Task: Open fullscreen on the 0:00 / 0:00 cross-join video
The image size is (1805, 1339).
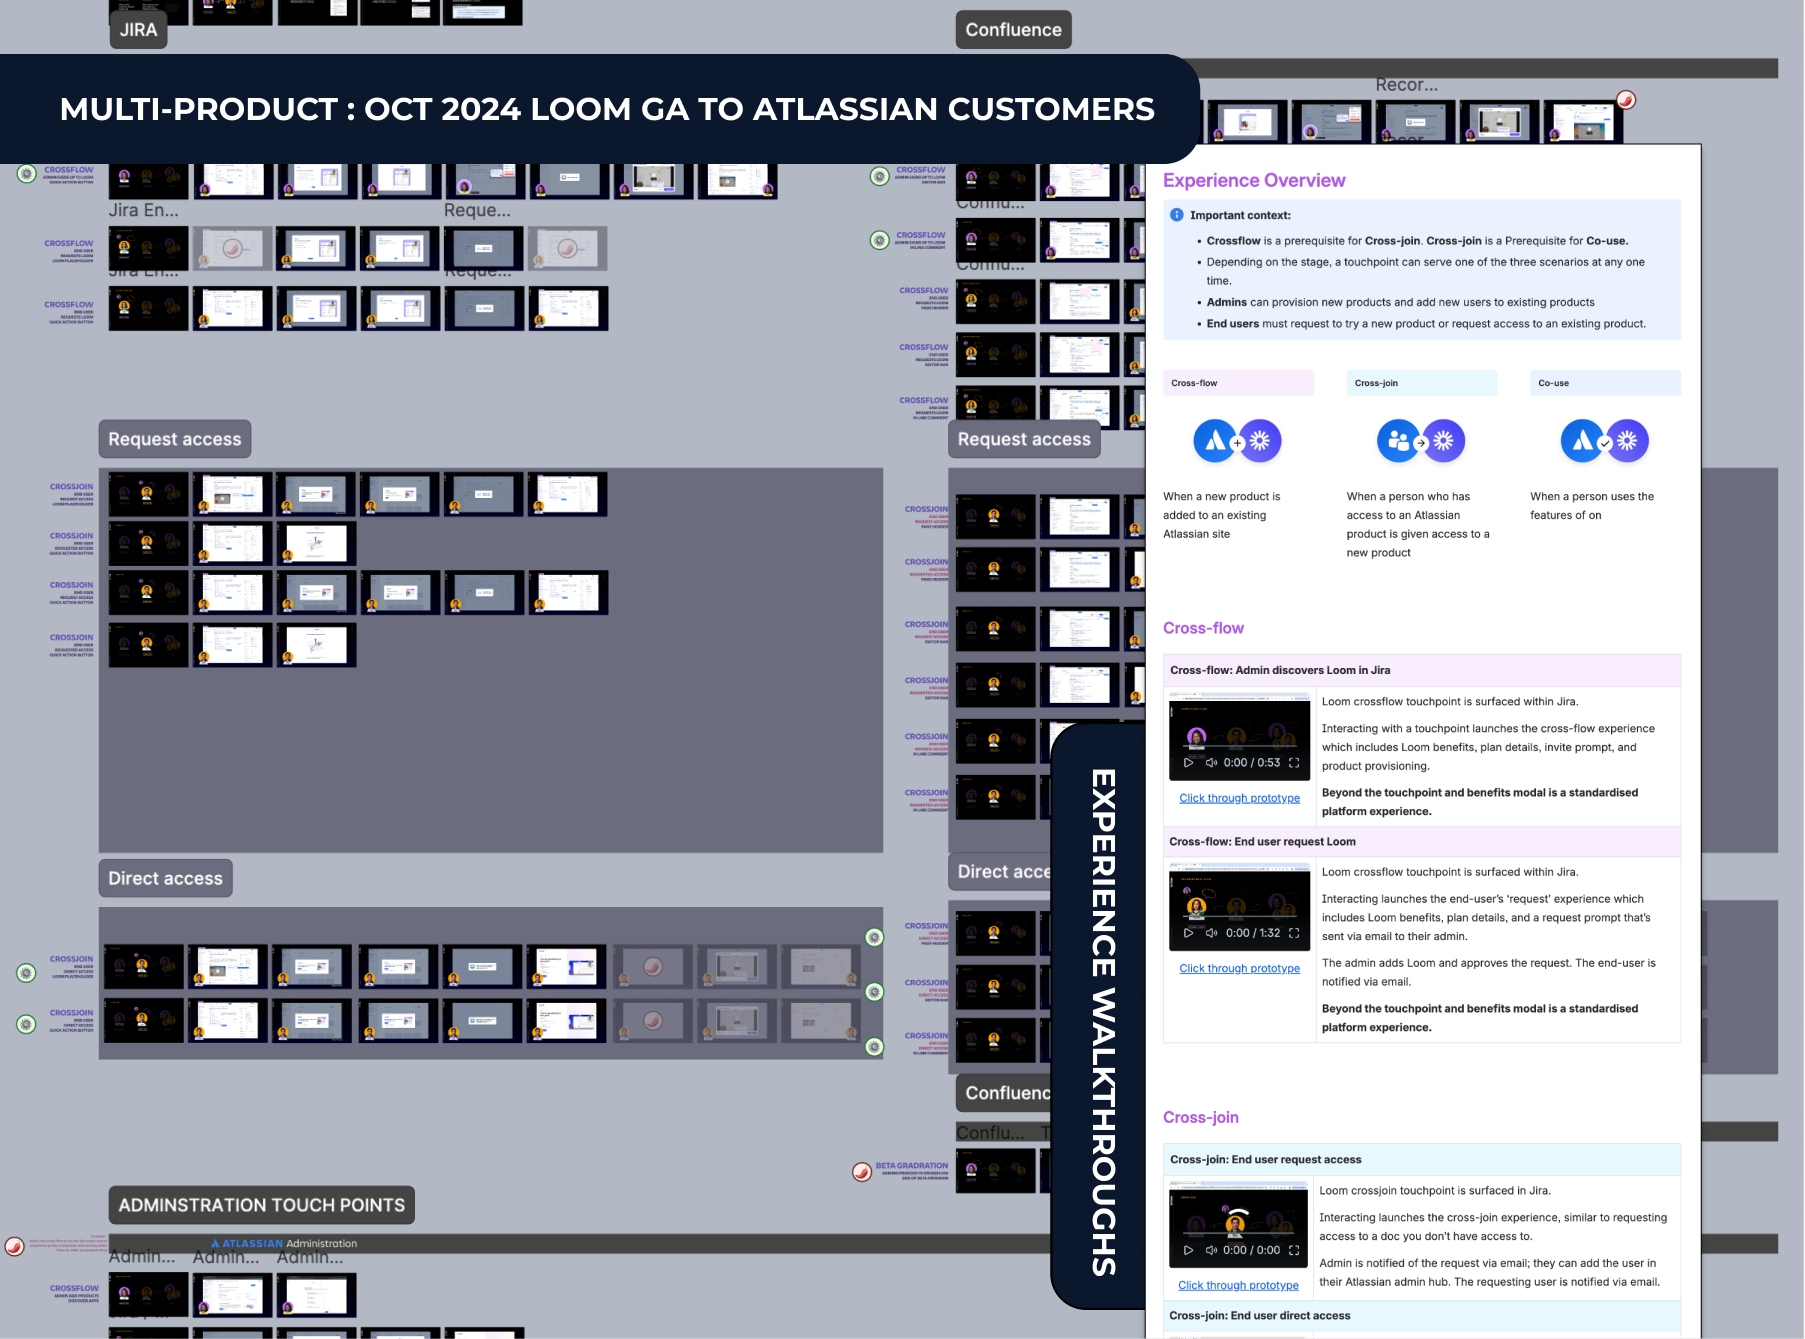Action: [x=1294, y=1250]
